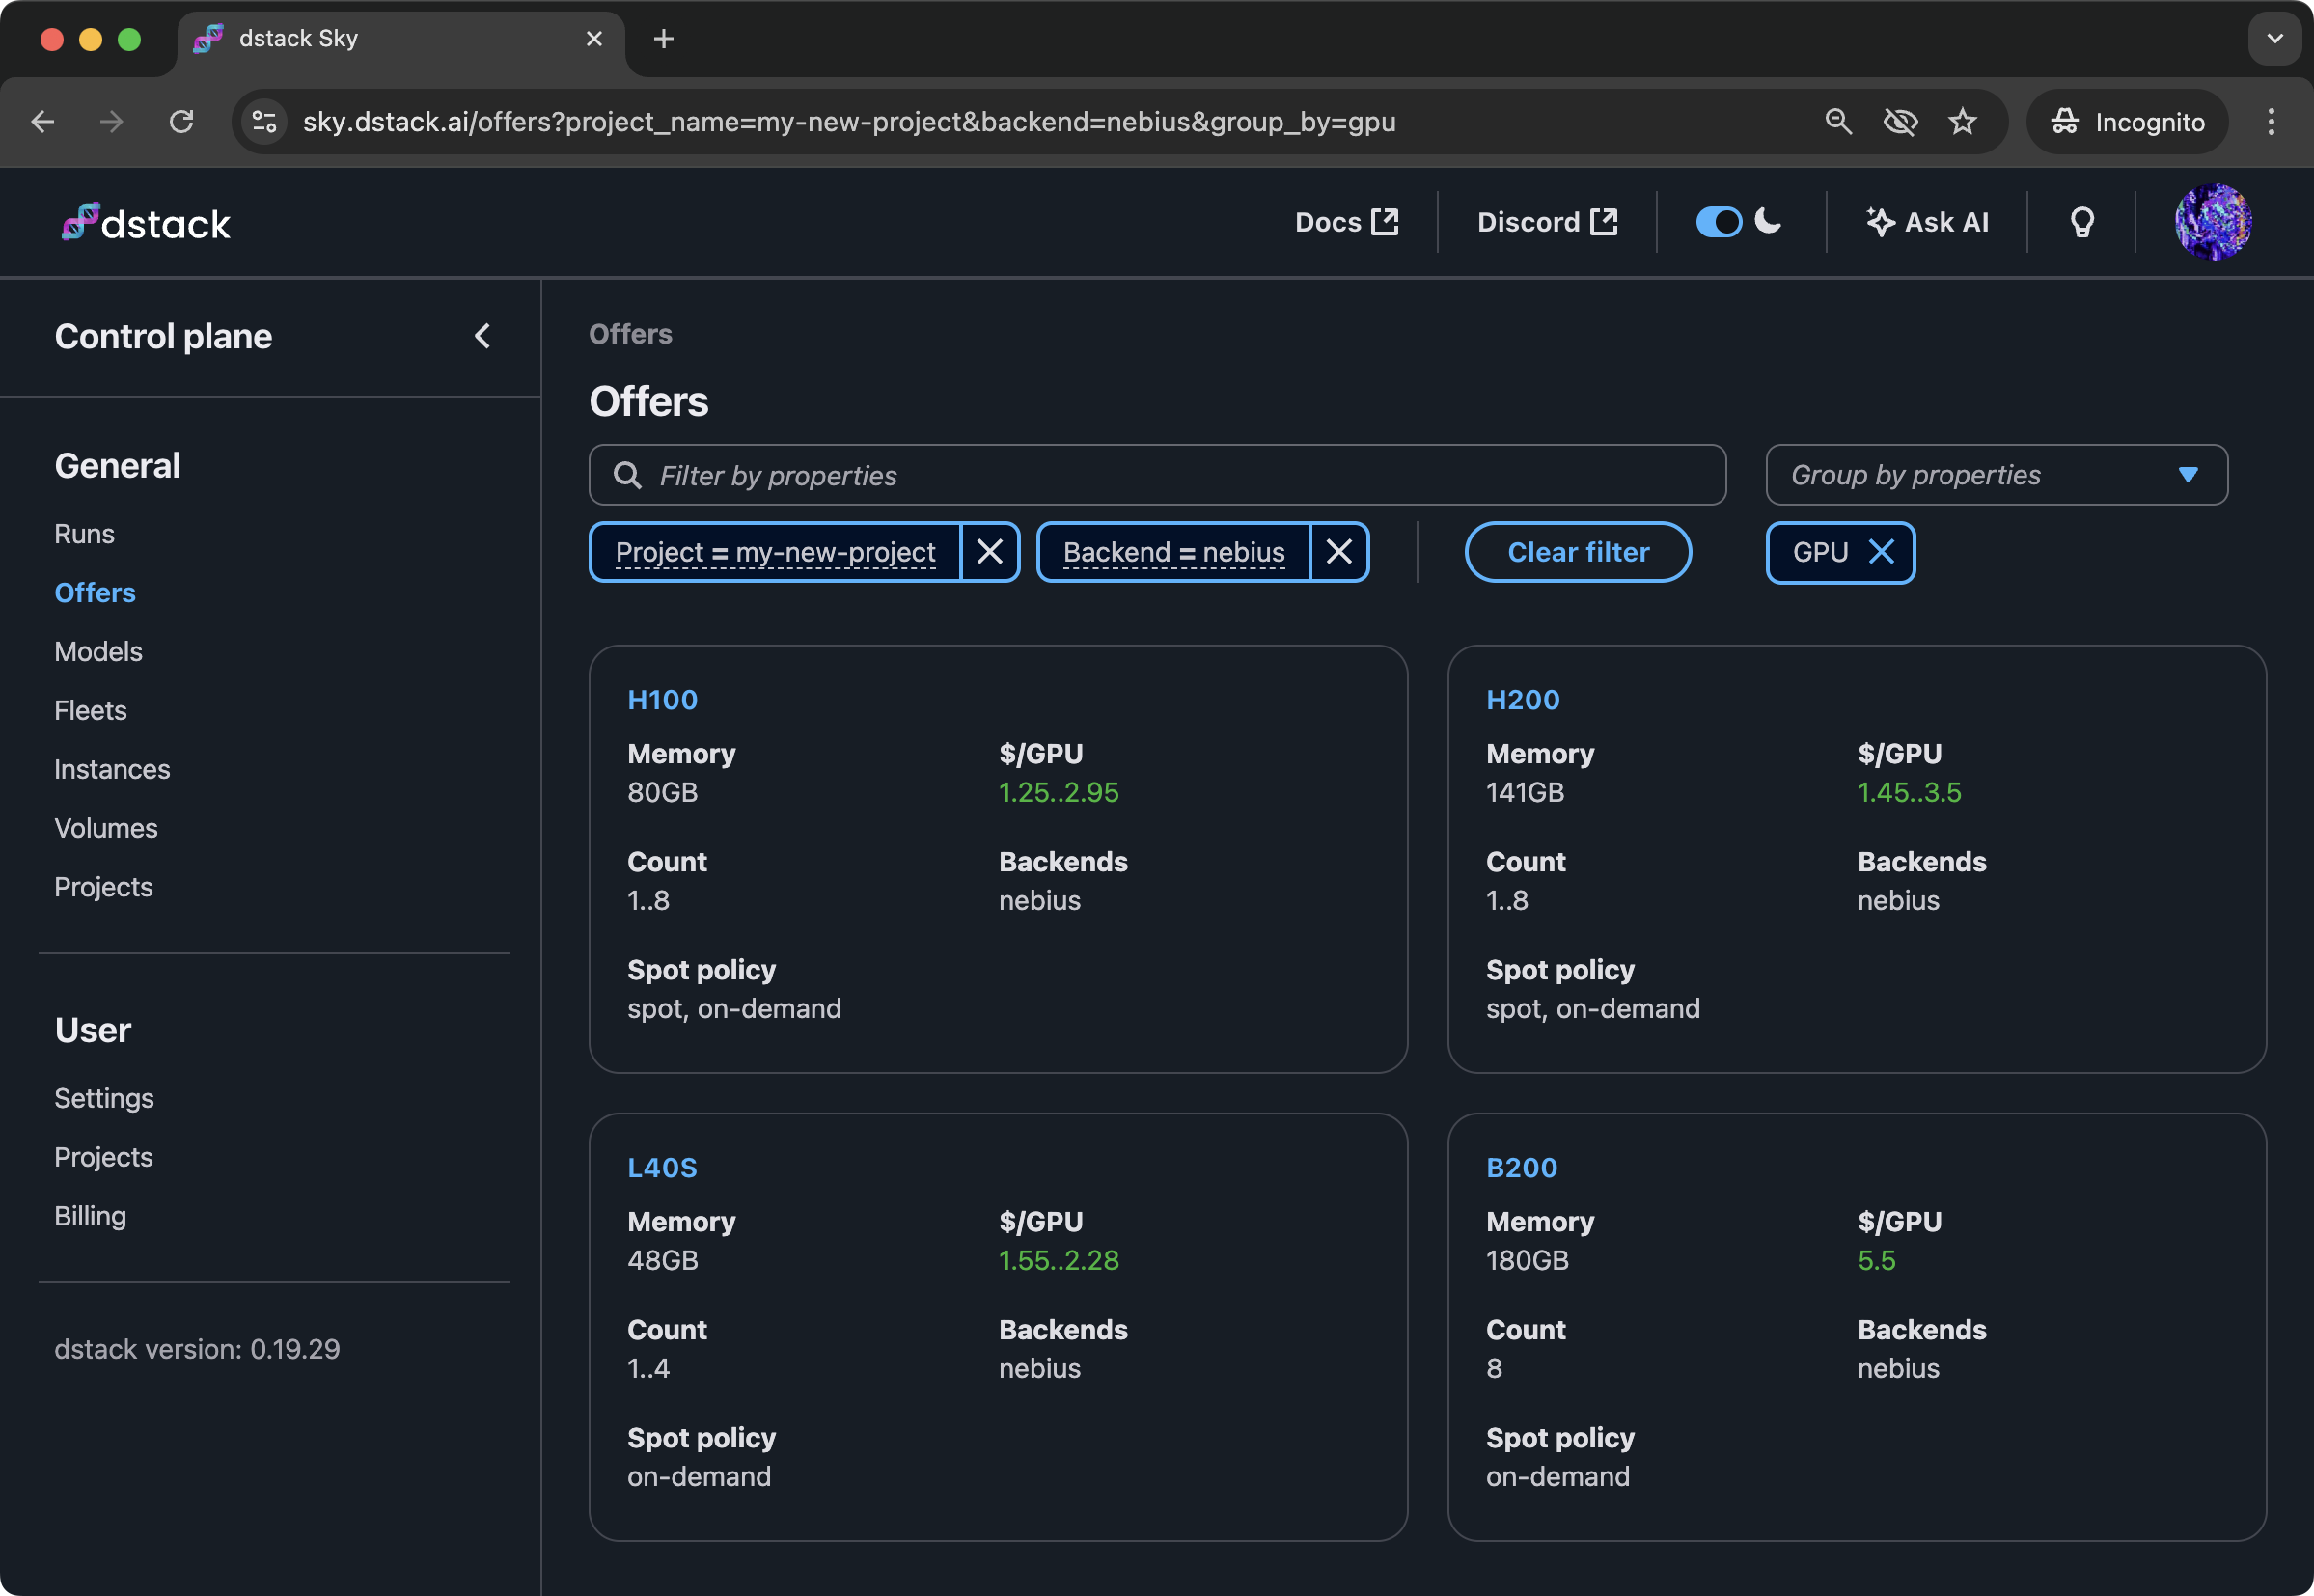Image resolution: width=2314 pixels, height=1596 pixels.
Task: Open the Discord external link
Action: 1547,222
